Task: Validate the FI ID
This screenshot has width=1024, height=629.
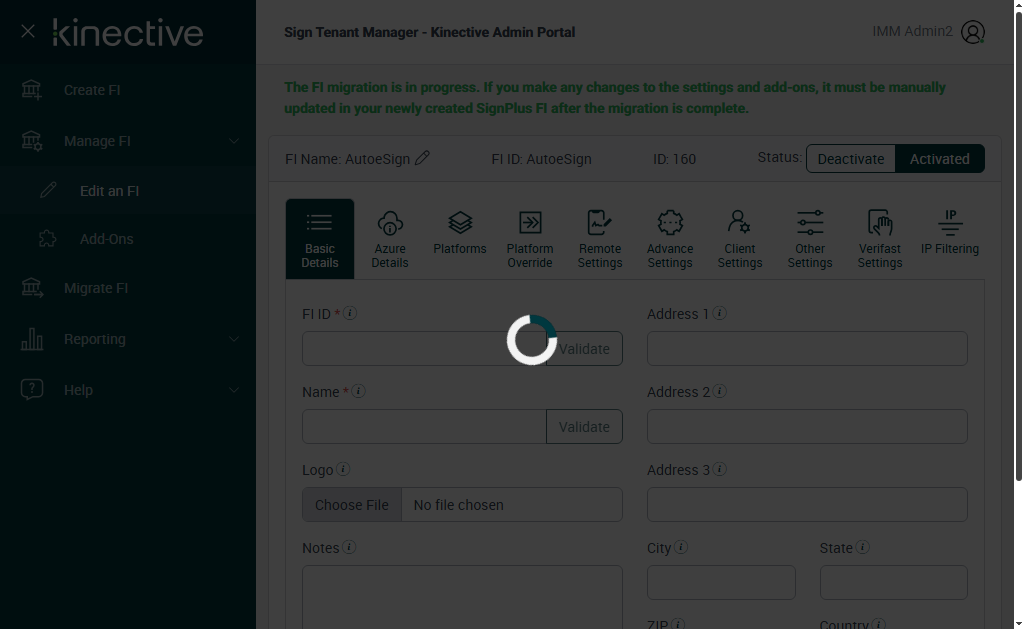Action: click(x=584, y=349)
